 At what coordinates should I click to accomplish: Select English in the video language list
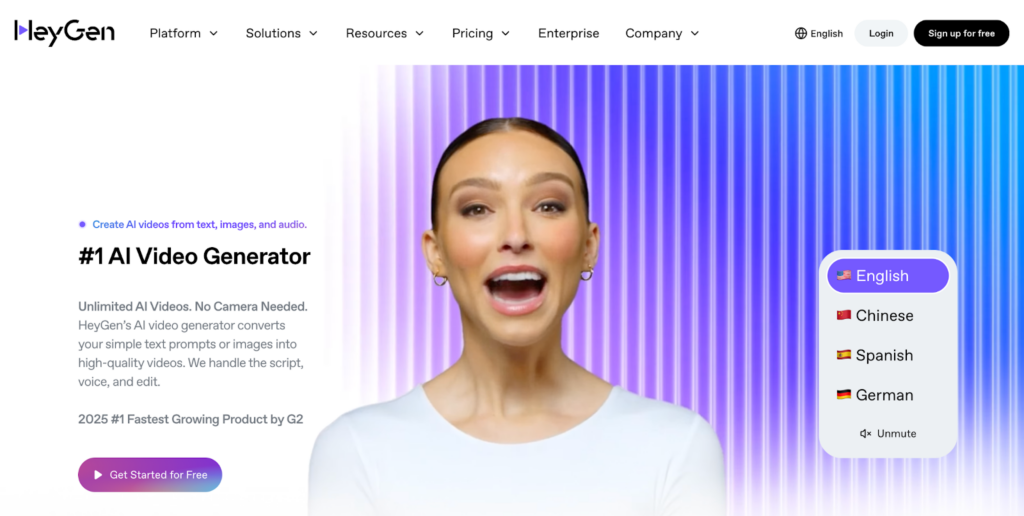click(888, 276)
